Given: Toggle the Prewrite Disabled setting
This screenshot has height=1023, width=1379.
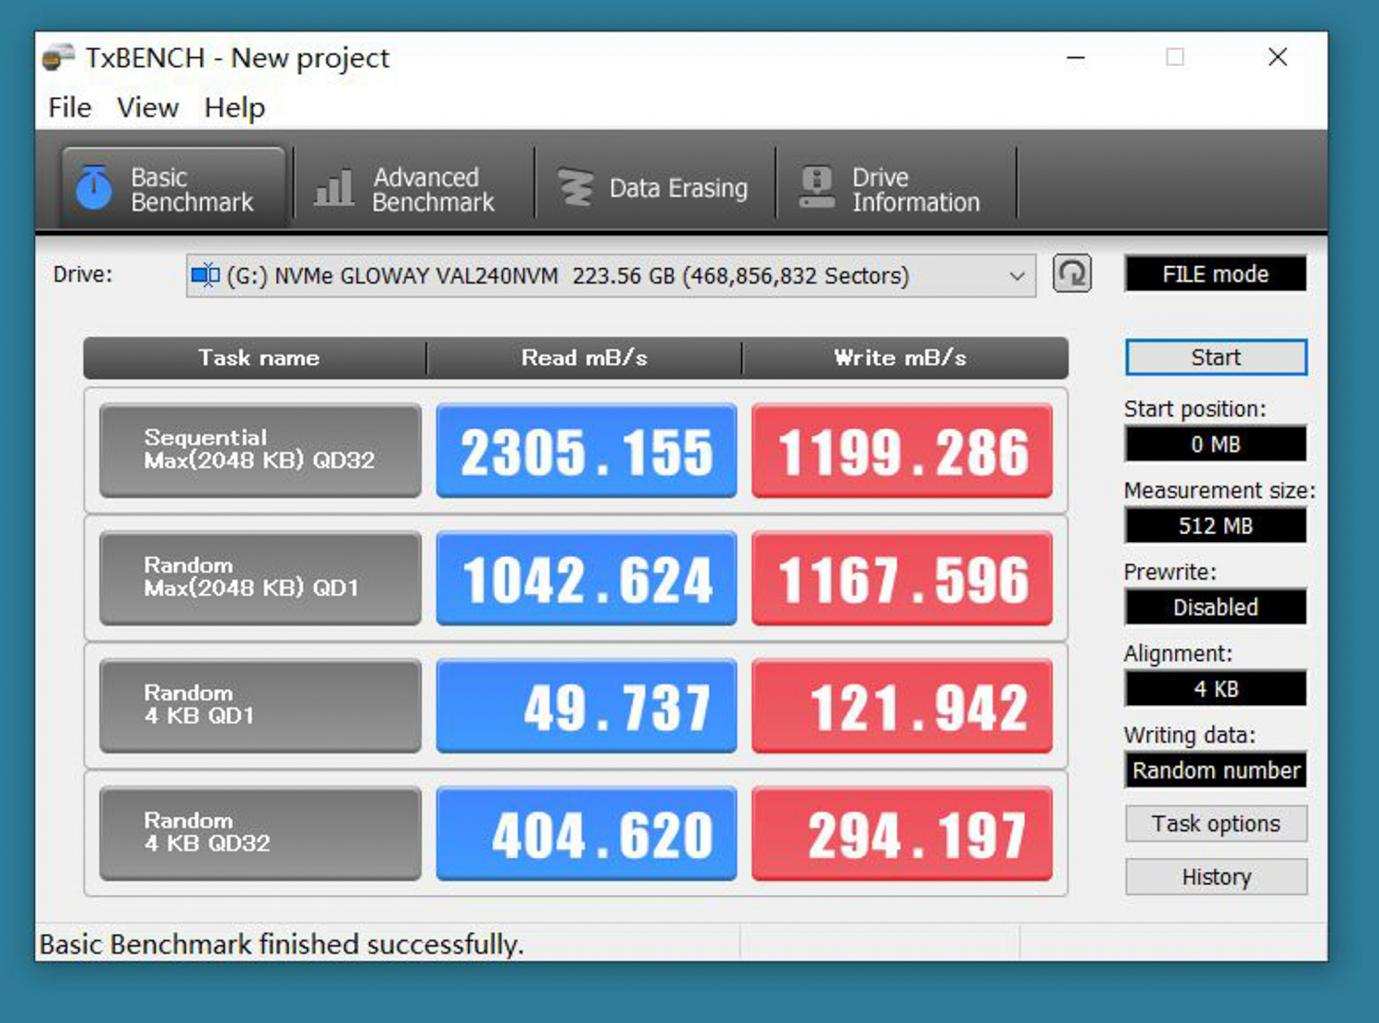Looking at the screenshot, I should point(1216,607).
